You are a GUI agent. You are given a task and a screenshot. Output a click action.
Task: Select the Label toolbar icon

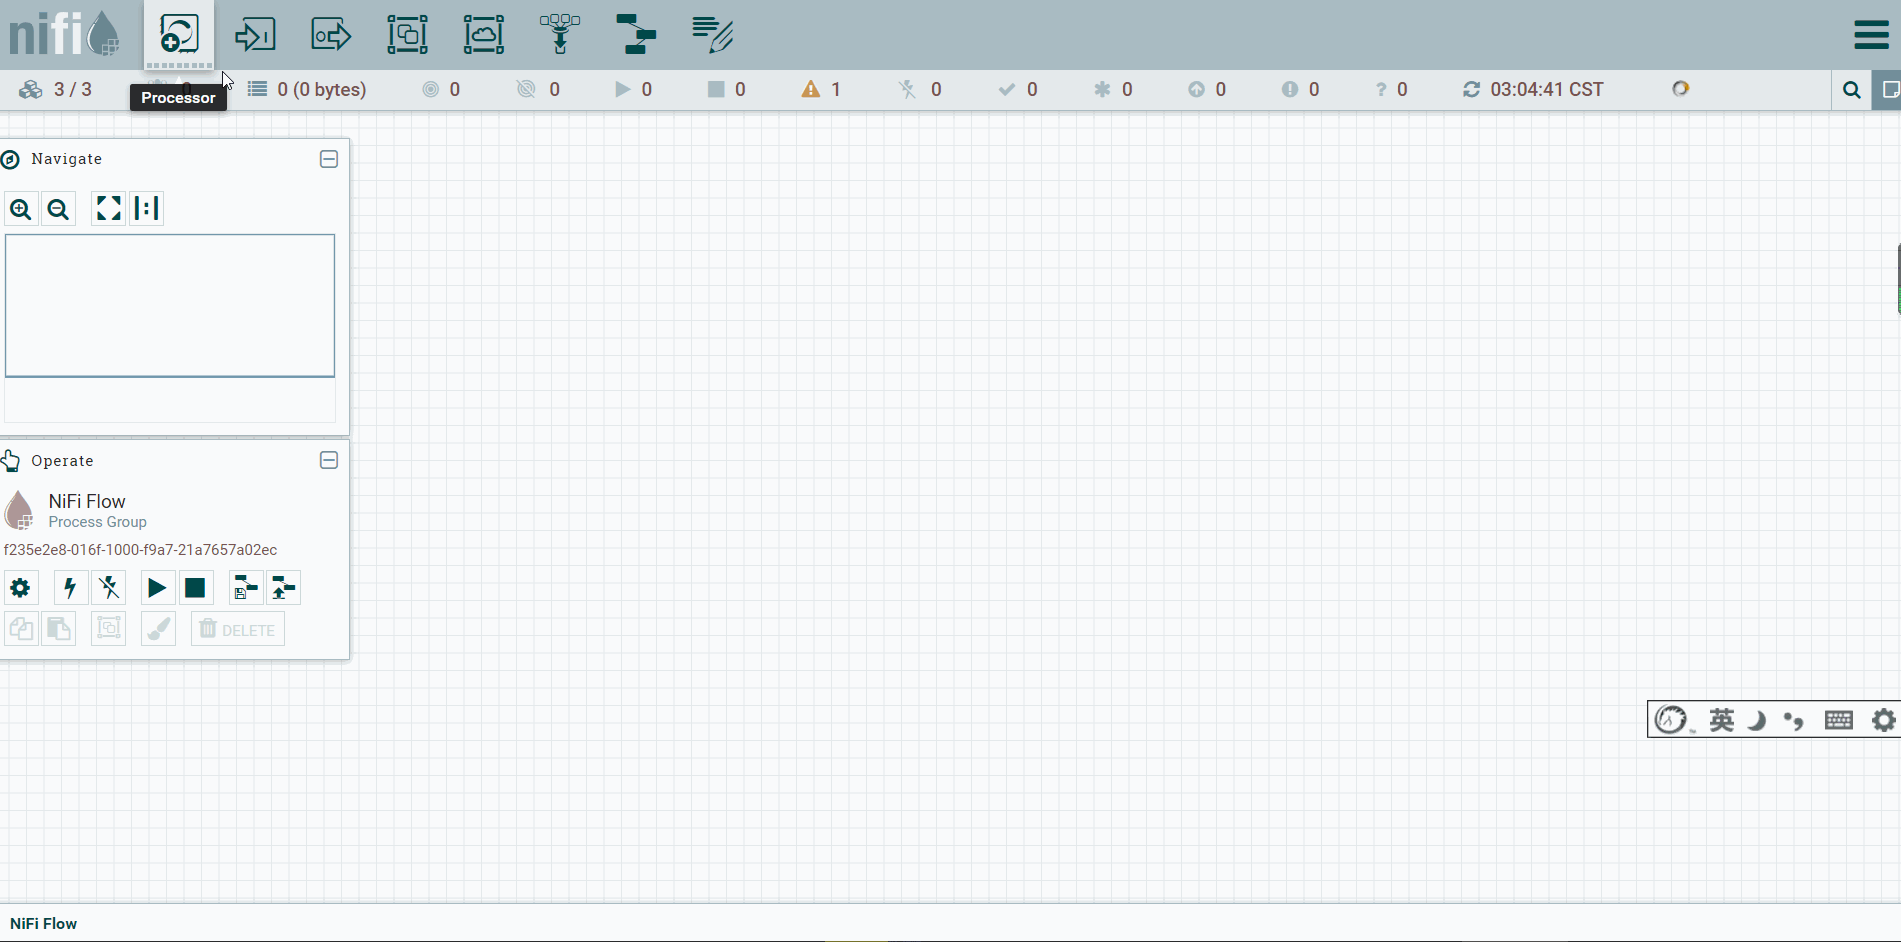click(x=713, y=35)
